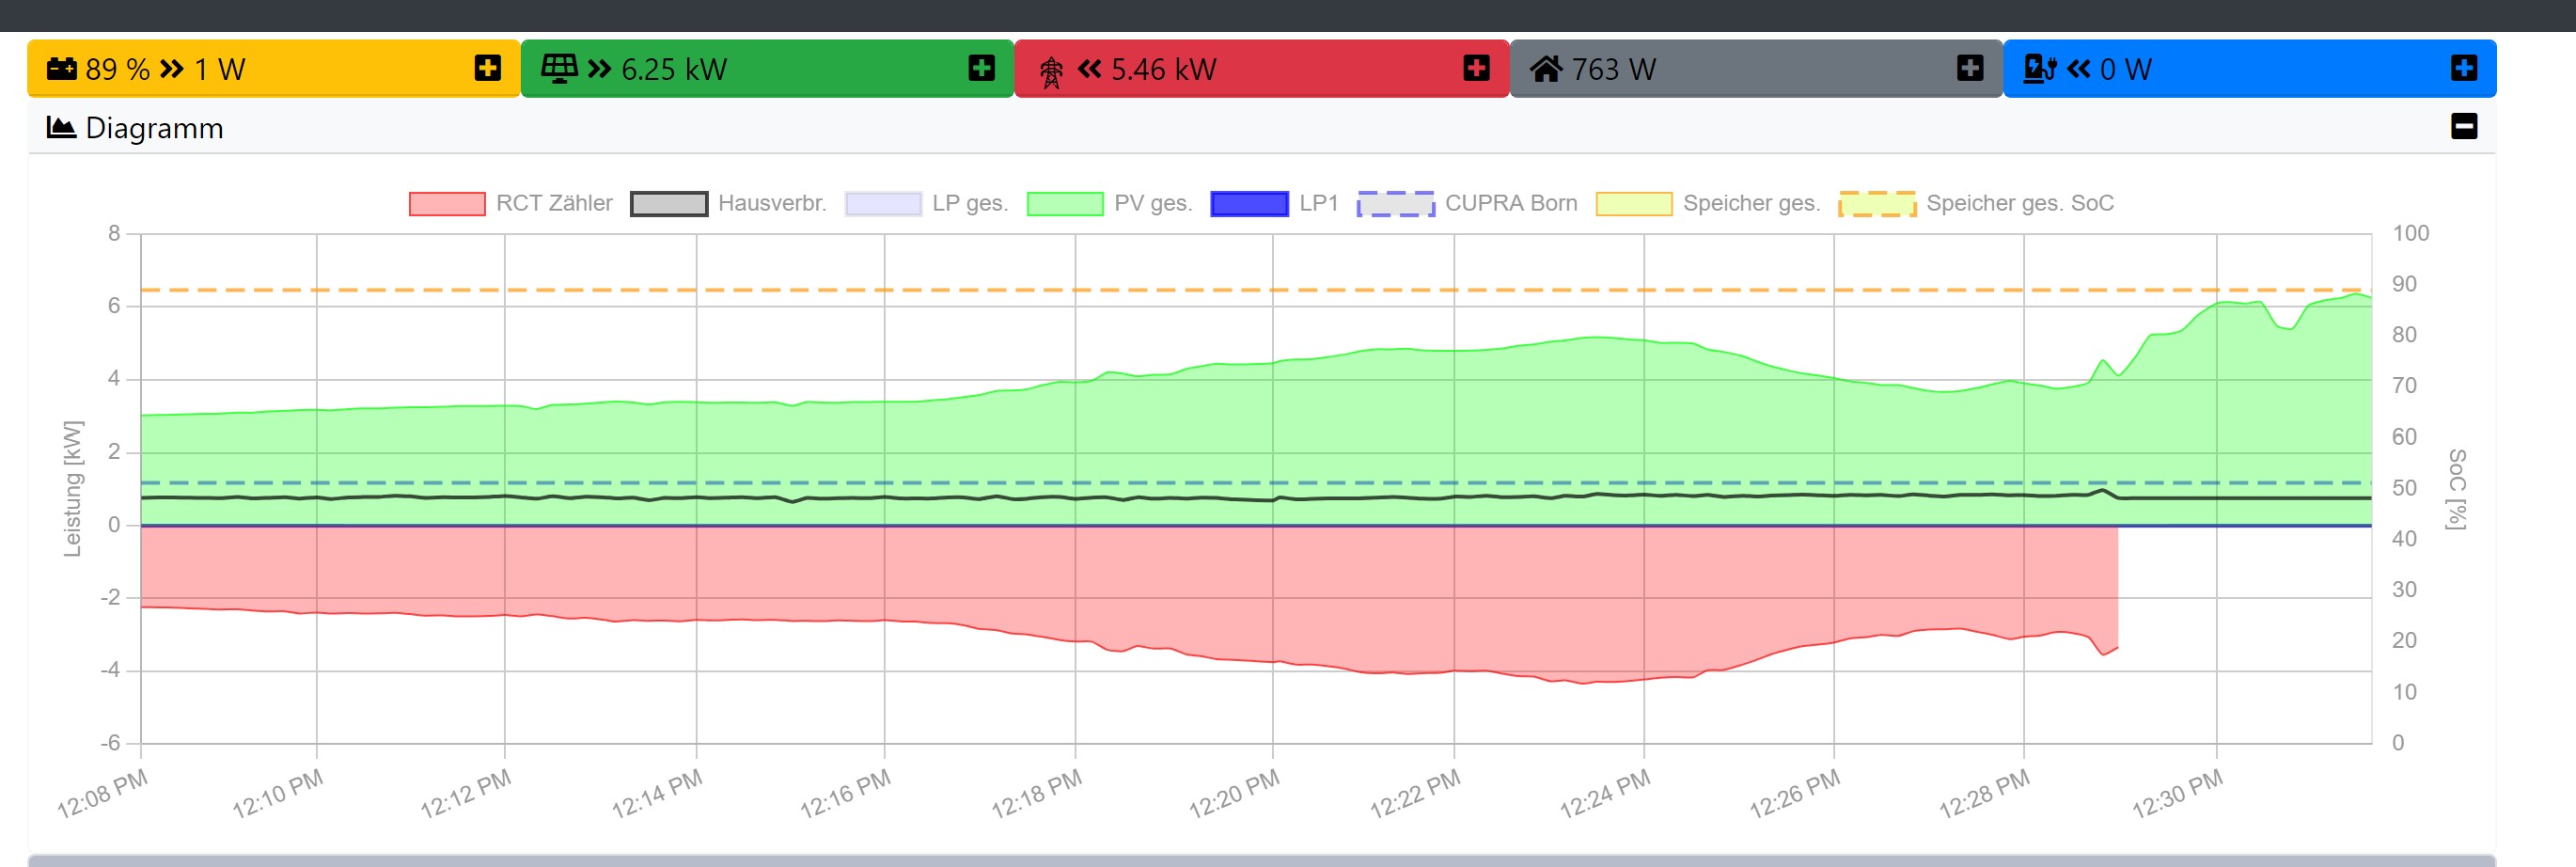Screen dimensions: 2576x867
Task: Click the charging station icon in the blue card
Action: (2040, 69)
